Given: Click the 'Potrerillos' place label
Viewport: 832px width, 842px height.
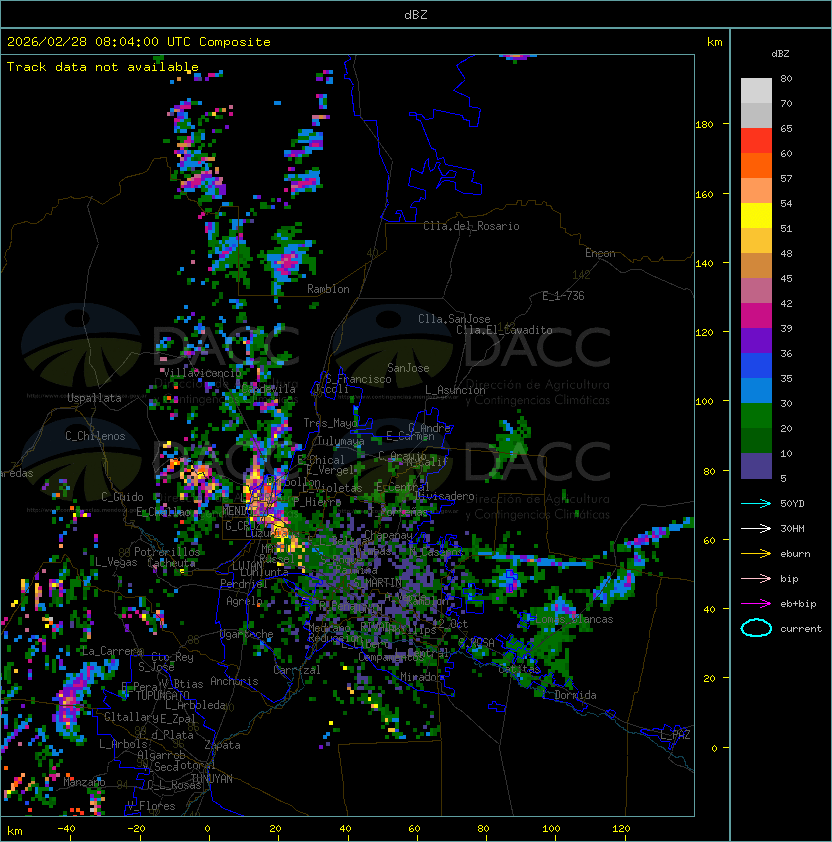Looking at the screenshot, I should (167, 552).
